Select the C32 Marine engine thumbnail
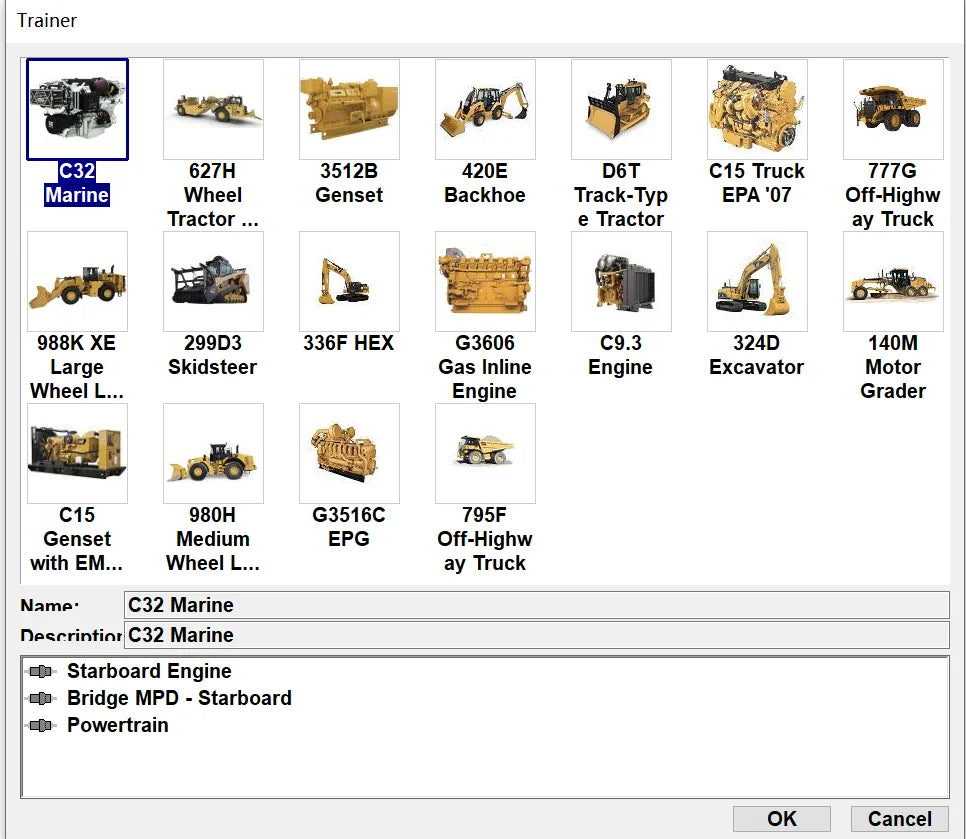Viewport: 966px width, 839px height. pos(77,108)
